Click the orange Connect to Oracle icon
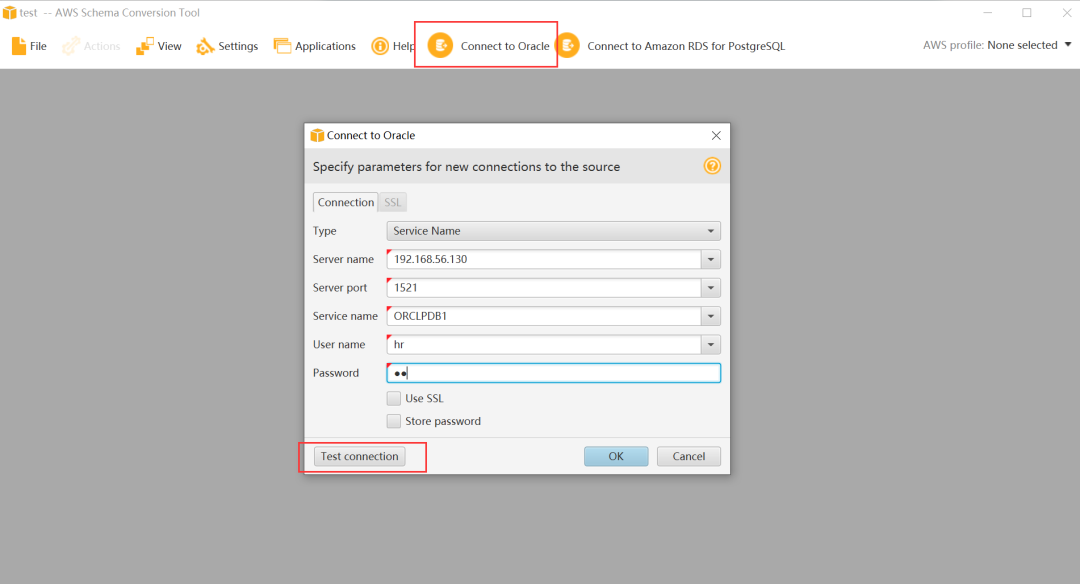Screen dimensions: 1080x584 441,45
